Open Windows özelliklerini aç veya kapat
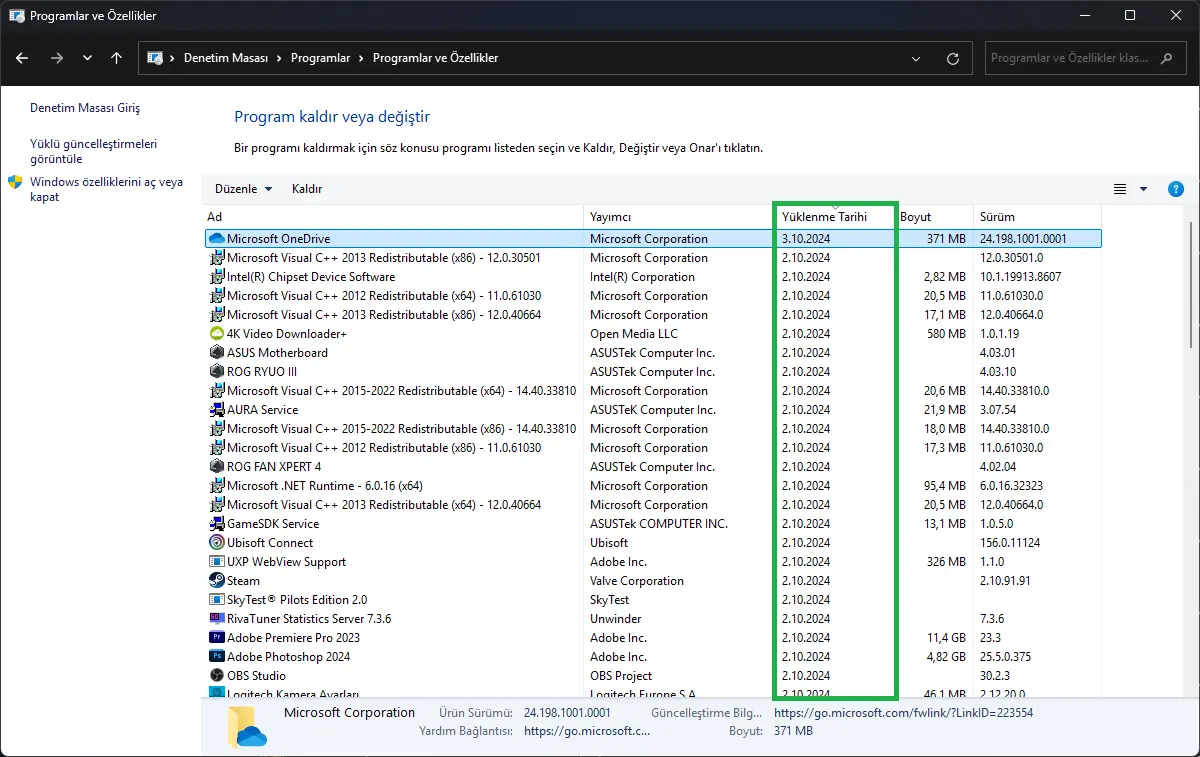Screen dimensions: 1200x757 coord(106,189)
